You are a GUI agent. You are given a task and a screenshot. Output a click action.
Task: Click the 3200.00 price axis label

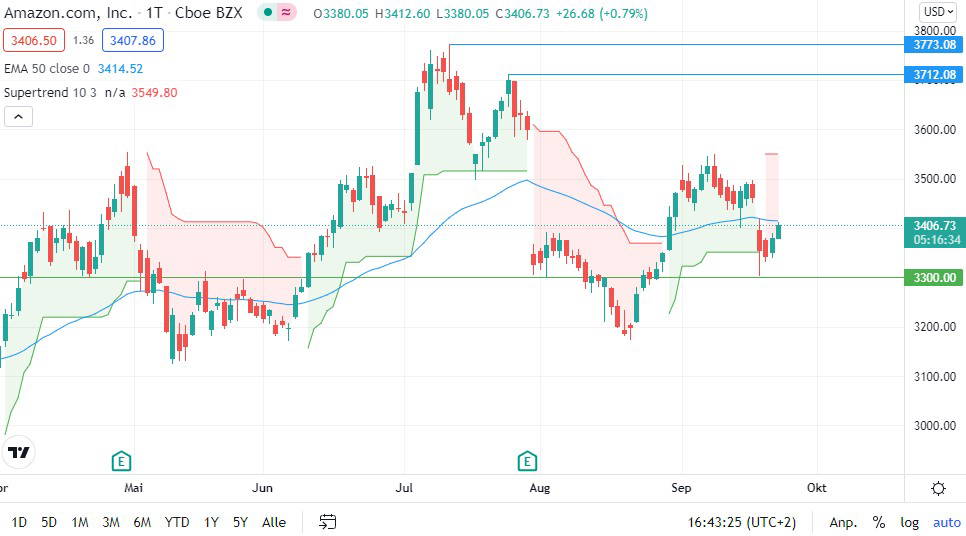pyautogui.click(x=935, y=327)
